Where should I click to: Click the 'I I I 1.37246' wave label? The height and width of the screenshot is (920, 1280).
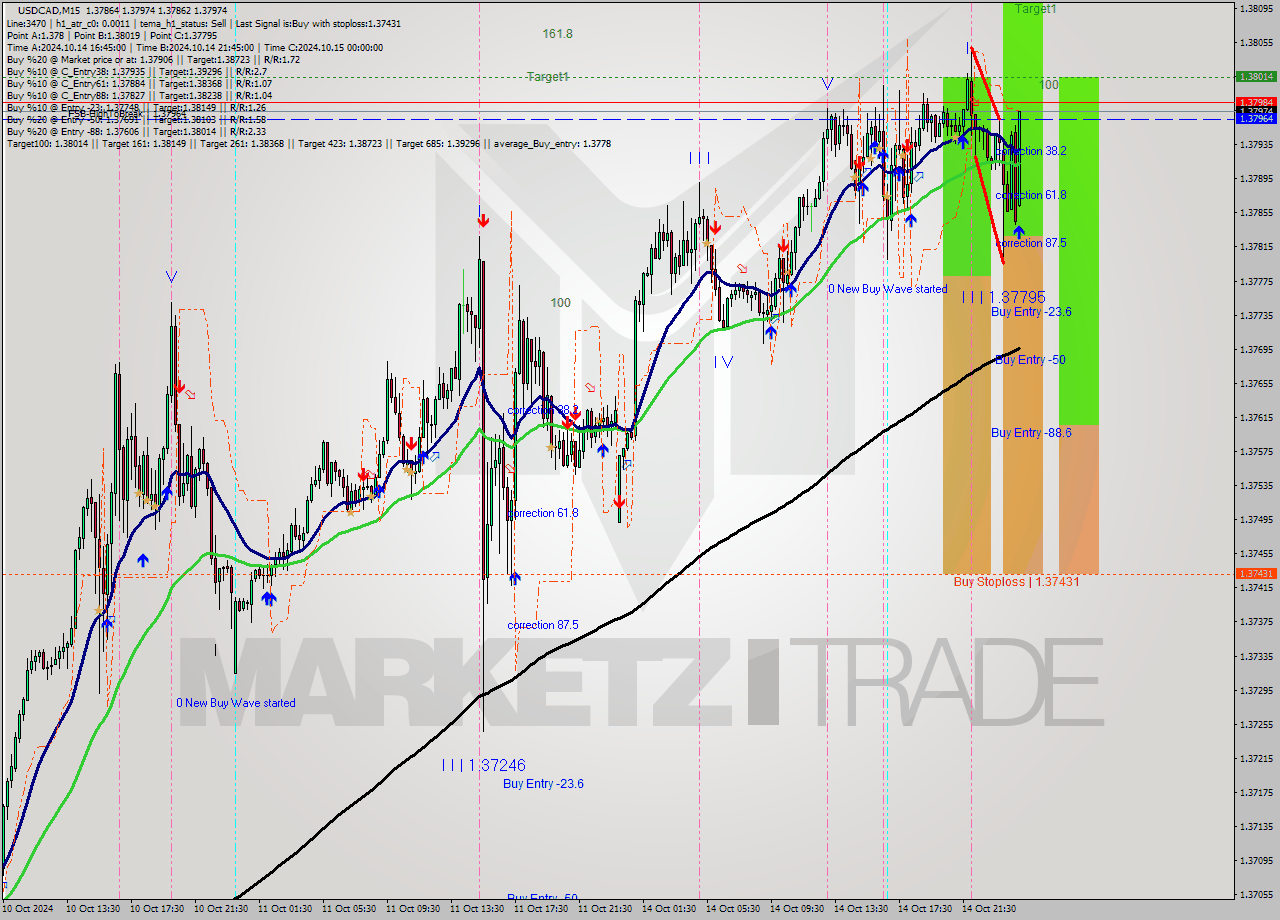coord(484,765)
